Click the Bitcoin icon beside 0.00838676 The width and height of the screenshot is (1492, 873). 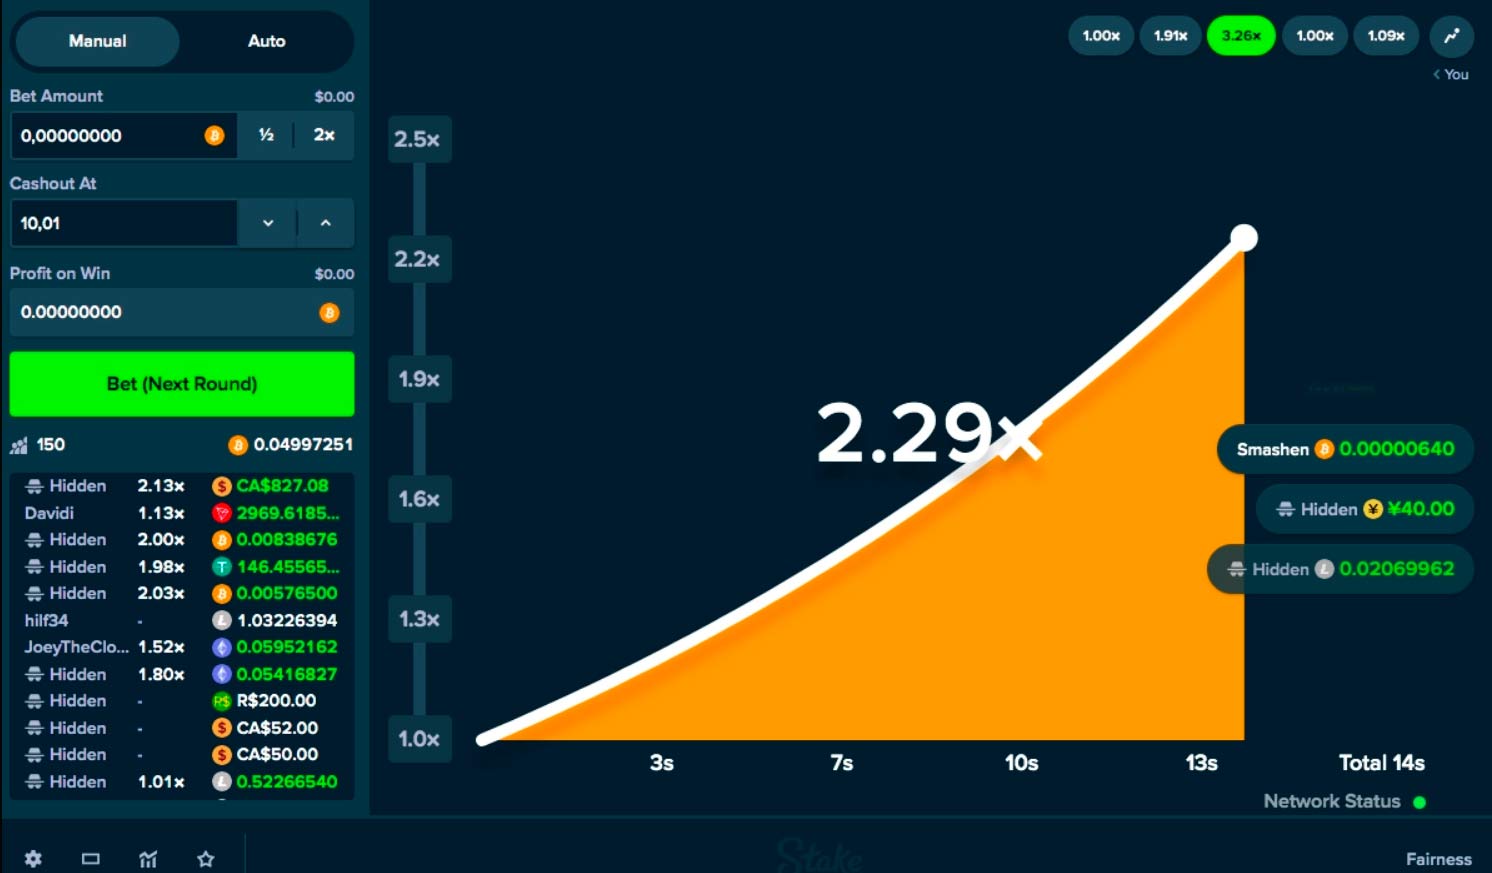click(222, 540)
